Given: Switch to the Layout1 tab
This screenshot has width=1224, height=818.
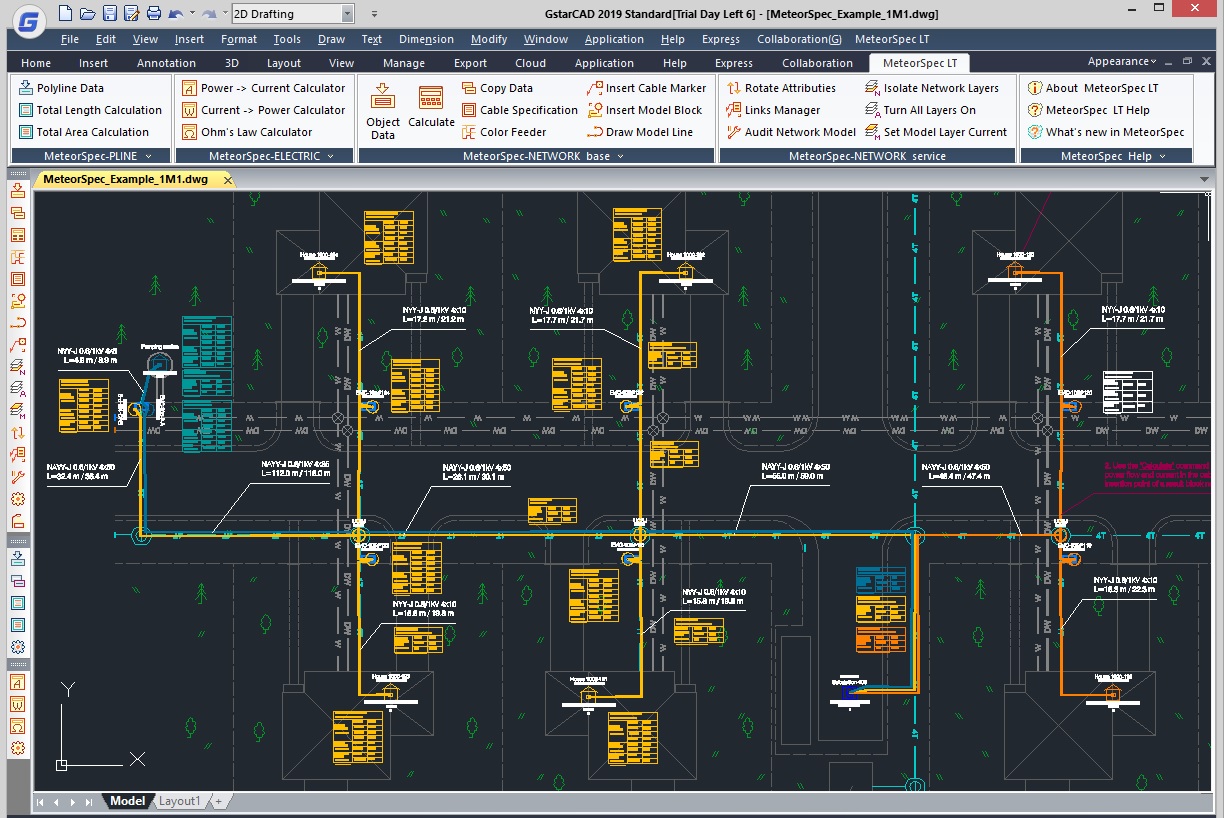Looking at the screenshot, I should coord(180,801).
